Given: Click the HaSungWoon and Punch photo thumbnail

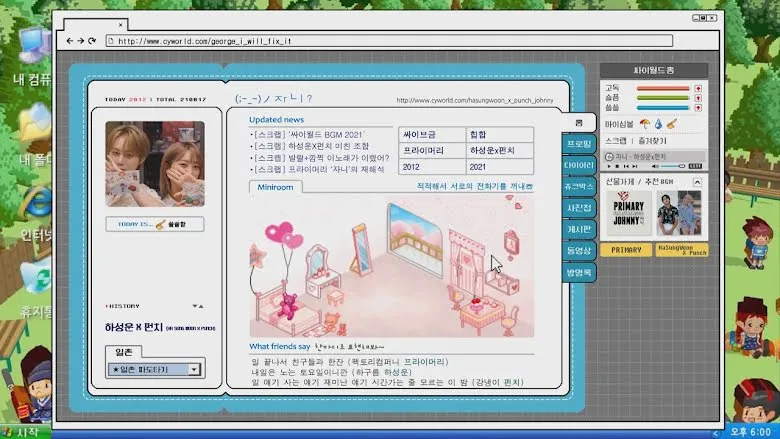Looking at the screenshot, I should [x=679, y=213].
